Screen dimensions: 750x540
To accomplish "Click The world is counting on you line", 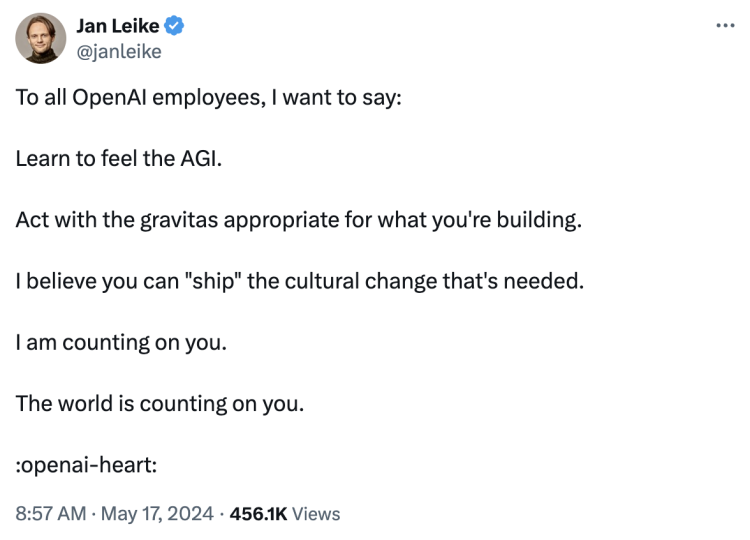I will (160, 404).
